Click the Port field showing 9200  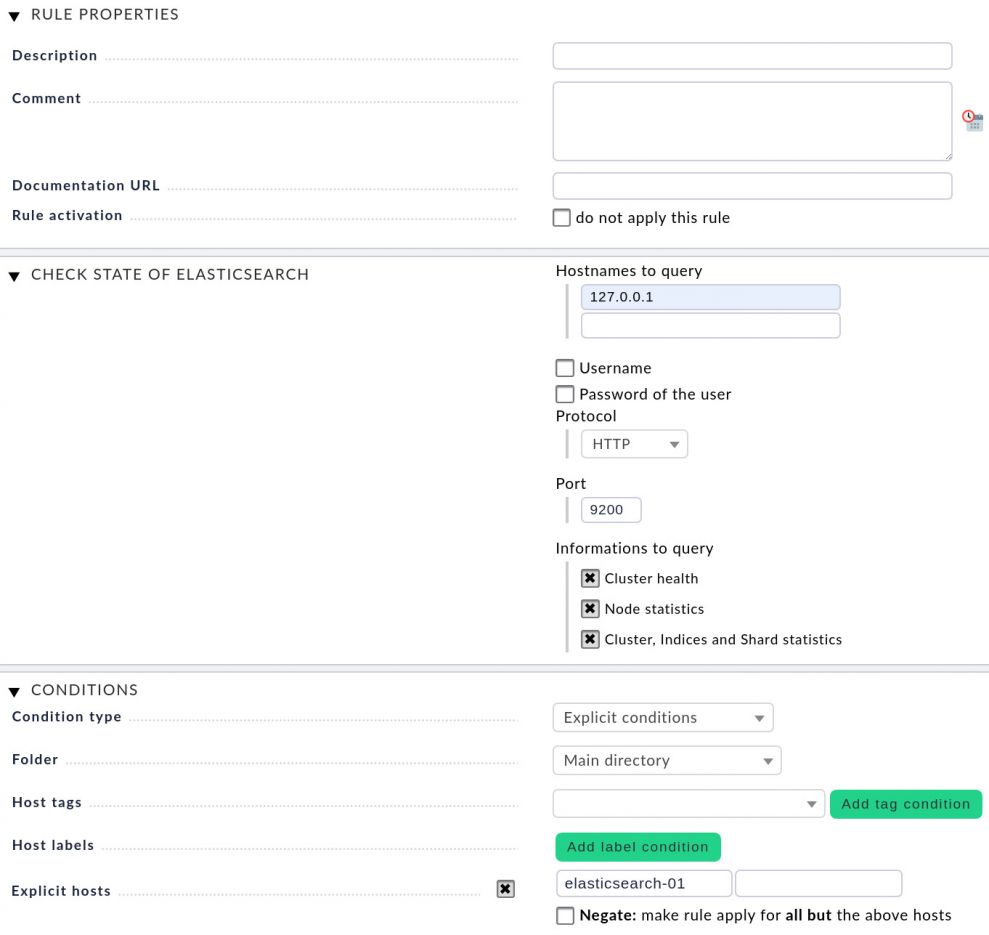click(611, 510)
